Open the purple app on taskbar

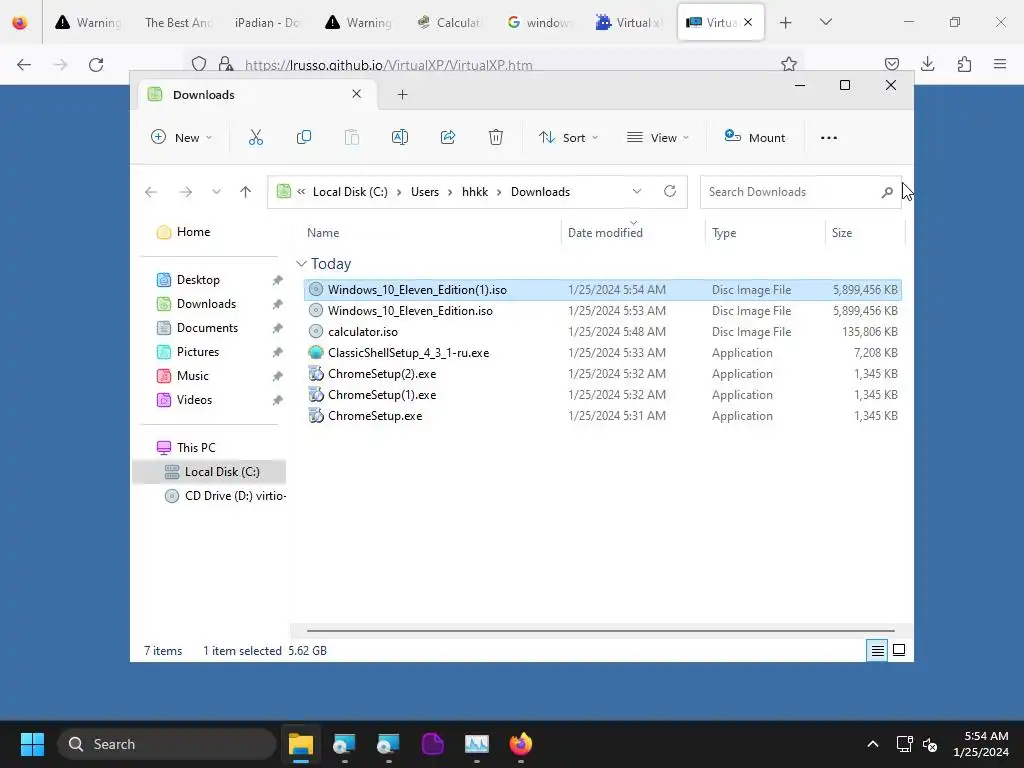pyautogui.click(x=432, y=744)
